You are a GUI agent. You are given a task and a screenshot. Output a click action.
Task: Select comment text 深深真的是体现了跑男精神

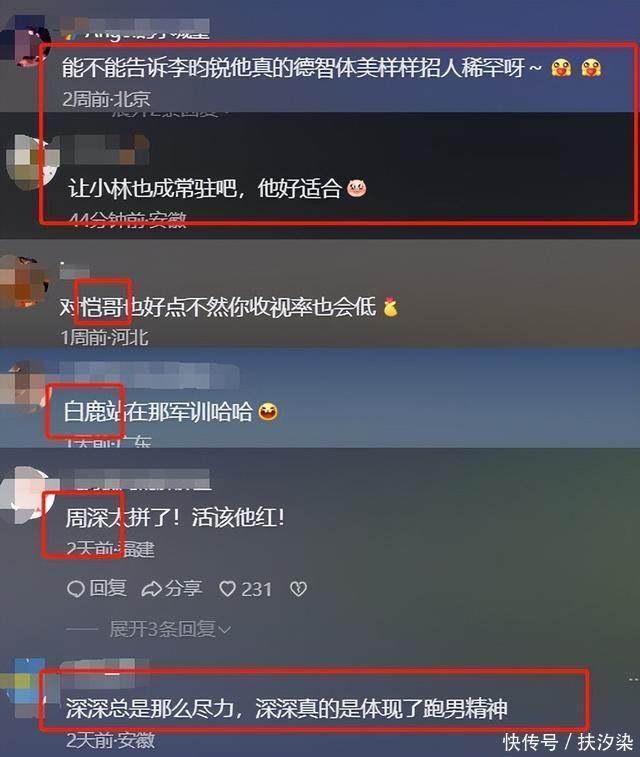pyautogui.click(x=381, y=709)
